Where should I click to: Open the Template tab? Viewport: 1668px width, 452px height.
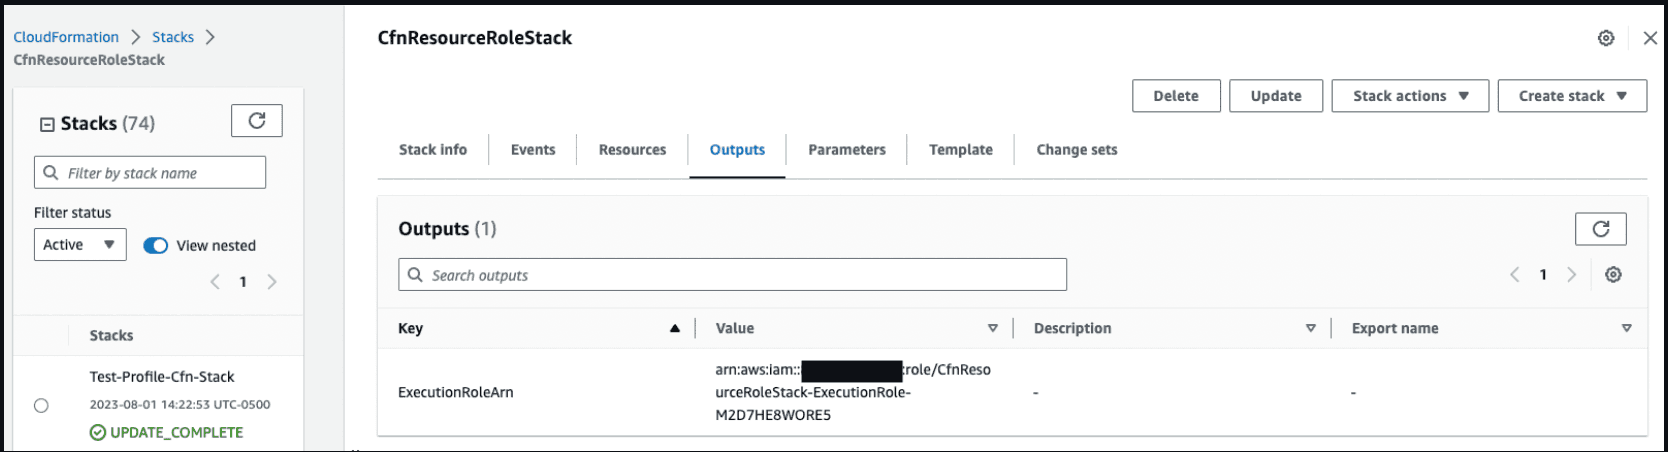(x=960, y=150)
